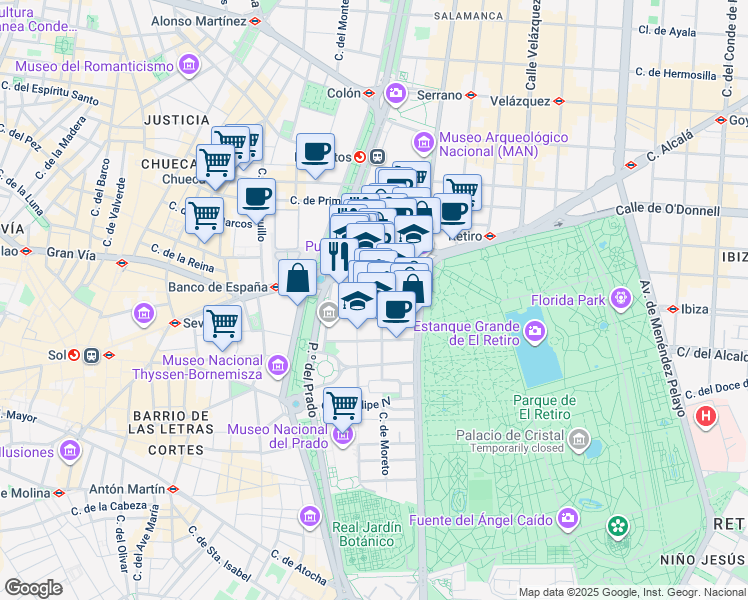Click the Palacio de Cristal gray pin
This screenshot has height=600, width=748.
click(579, 441)
